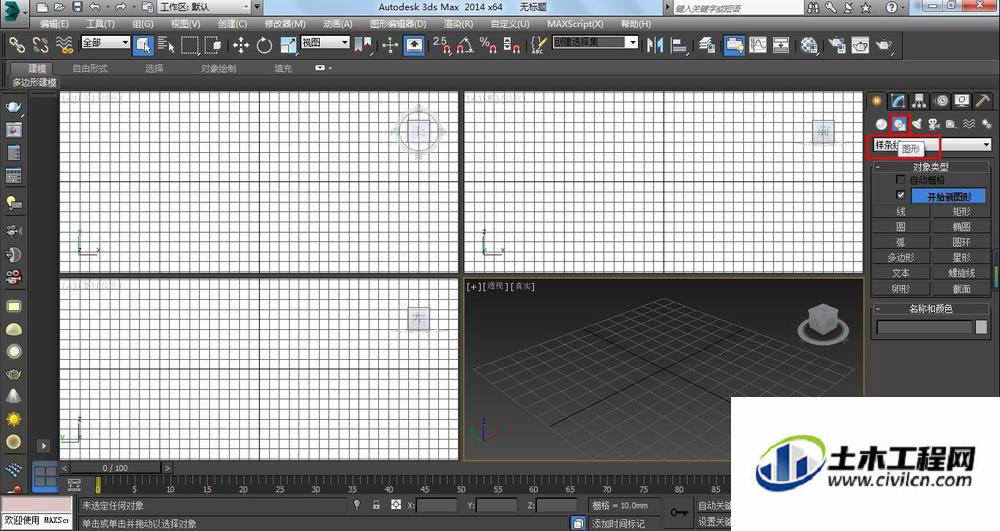1000x531 pixels.
Task: Open the shape subcategory 样条线 dropdown
Action: 932,145
